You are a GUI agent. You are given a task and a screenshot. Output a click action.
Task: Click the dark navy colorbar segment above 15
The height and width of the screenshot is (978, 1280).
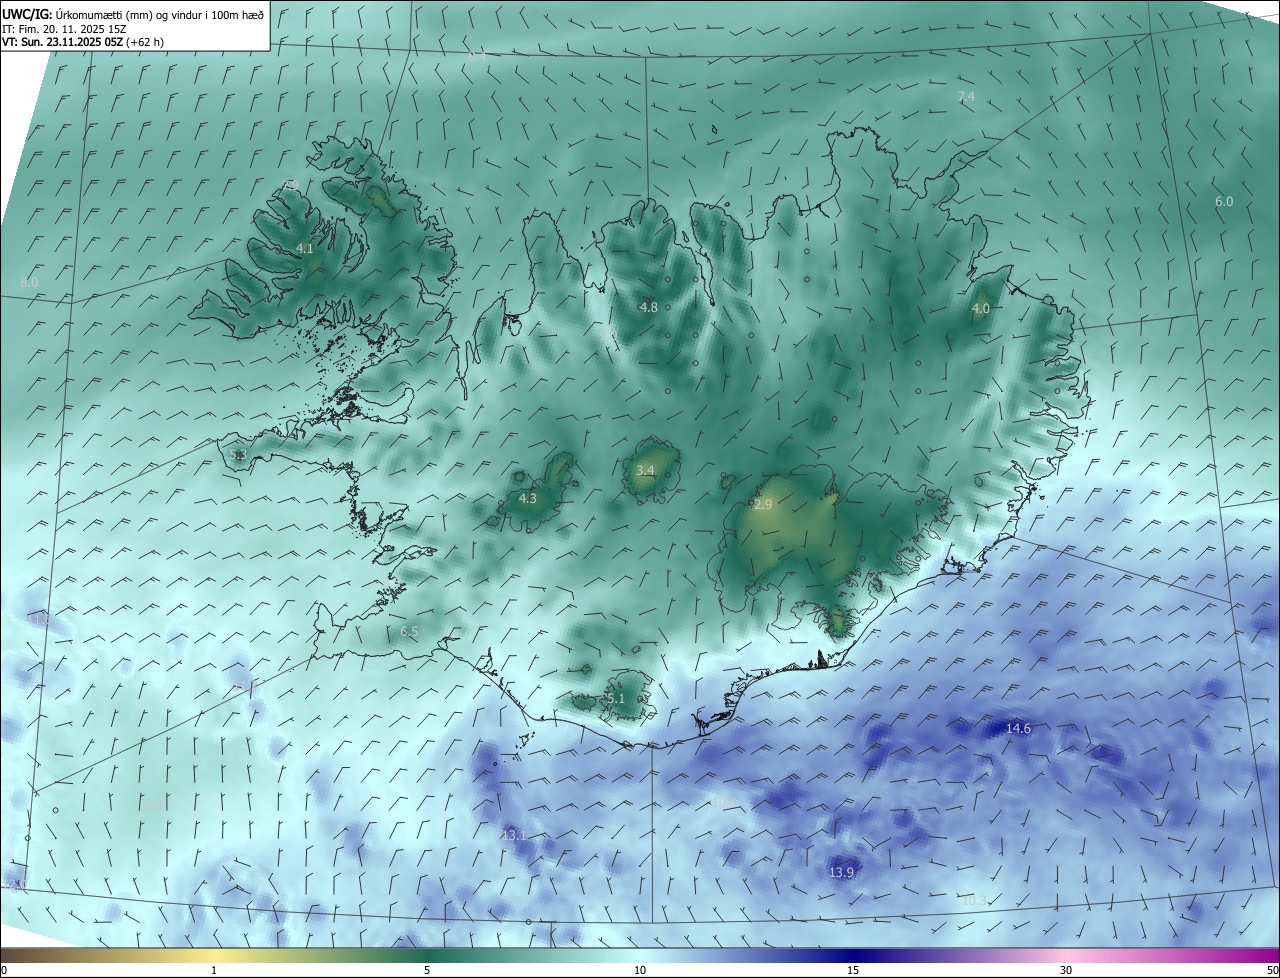(853, 955)
